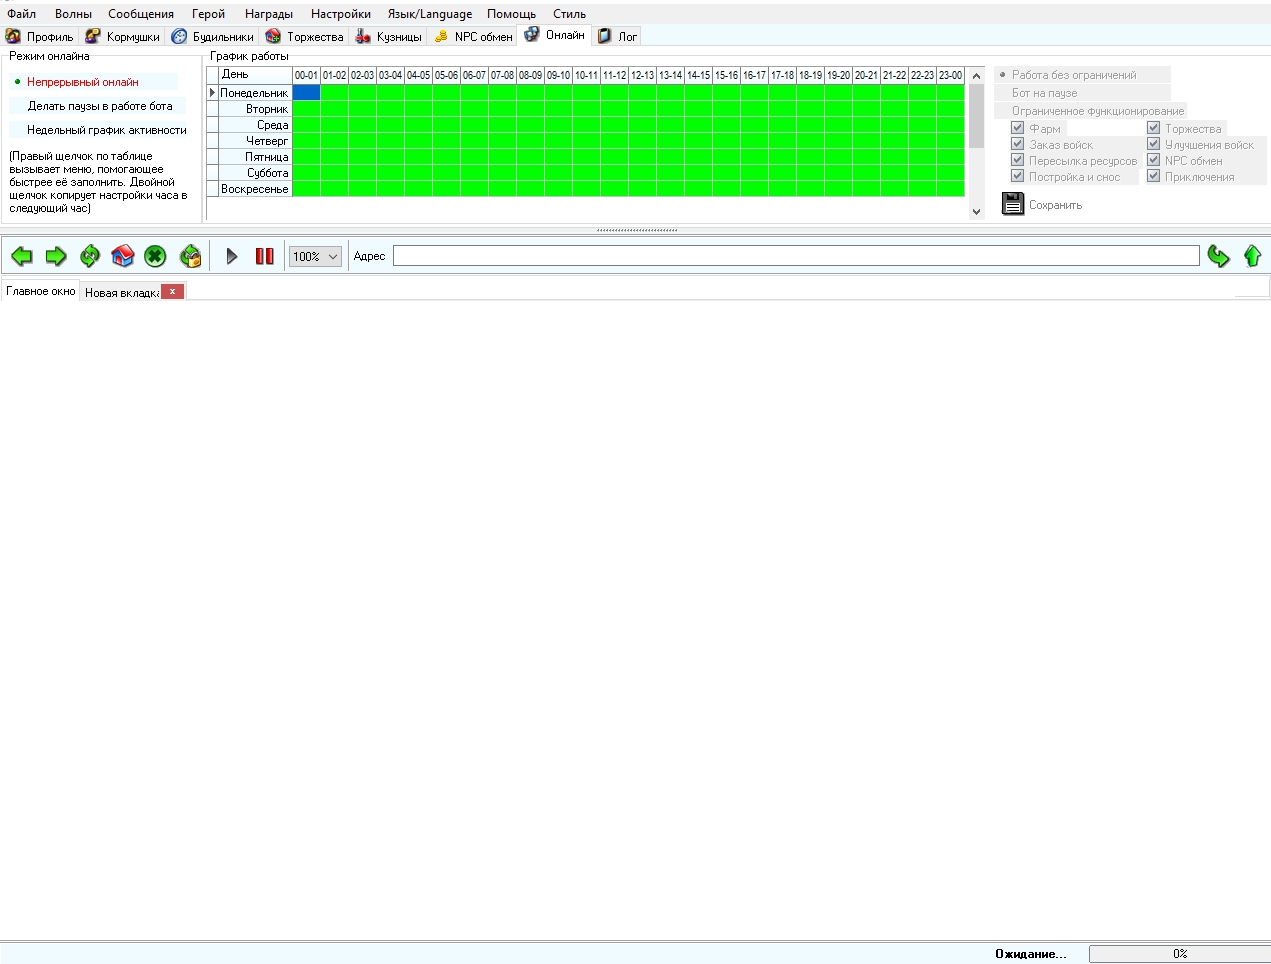Open the Награды menu
Image resolution: width=1271 pixels, height=964 pixels.
click(x=269, y=14)
